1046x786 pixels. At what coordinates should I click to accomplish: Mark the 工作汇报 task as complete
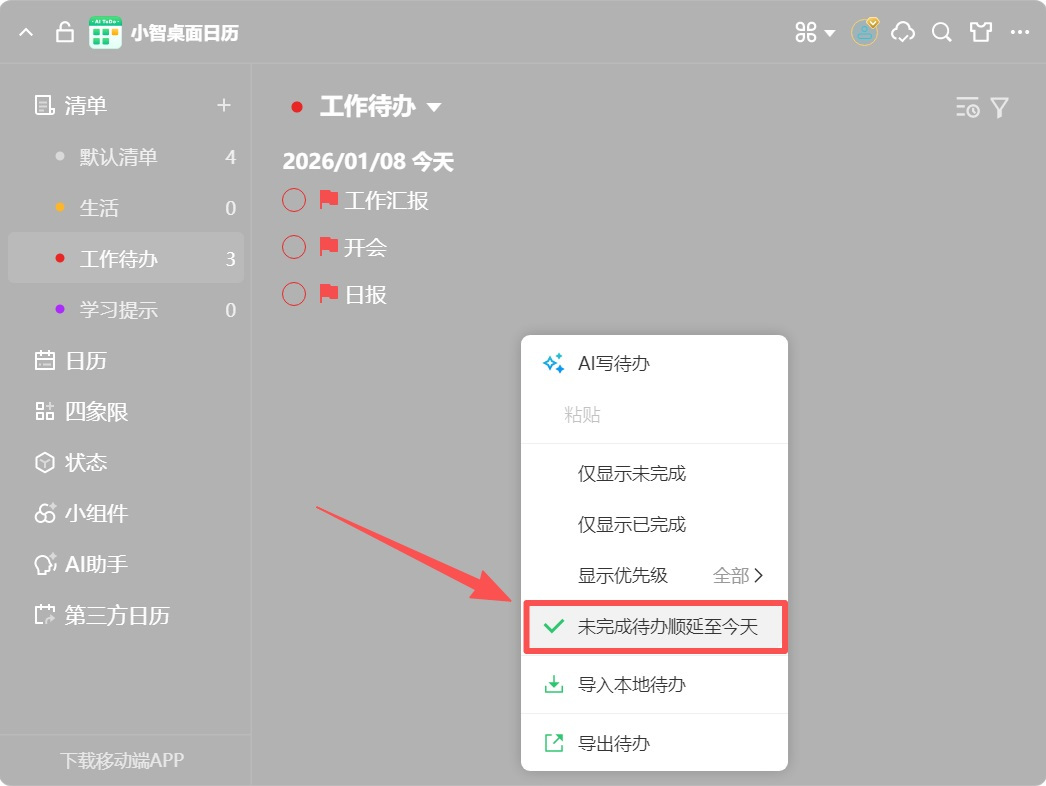pos(294,200)
